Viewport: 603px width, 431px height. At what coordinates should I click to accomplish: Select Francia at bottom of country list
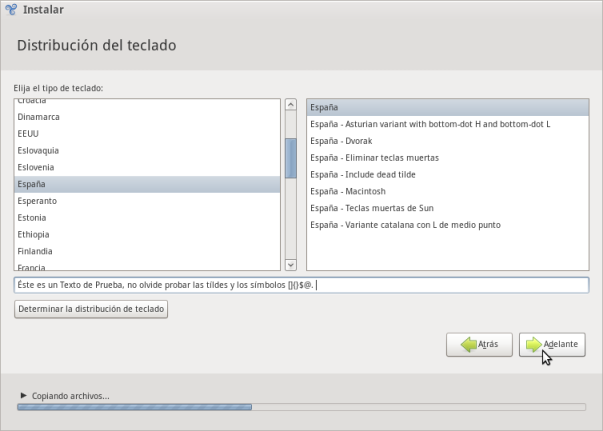point(147,266)
